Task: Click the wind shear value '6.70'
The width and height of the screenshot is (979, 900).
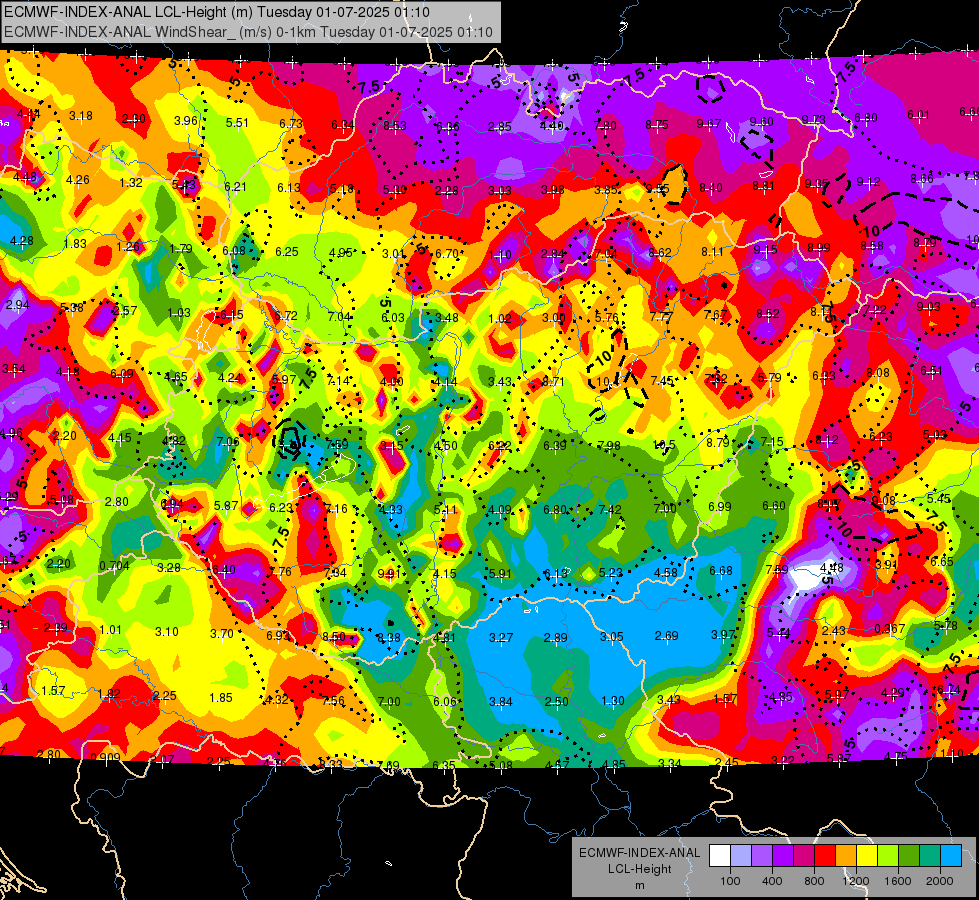Action: click(447, 254)
